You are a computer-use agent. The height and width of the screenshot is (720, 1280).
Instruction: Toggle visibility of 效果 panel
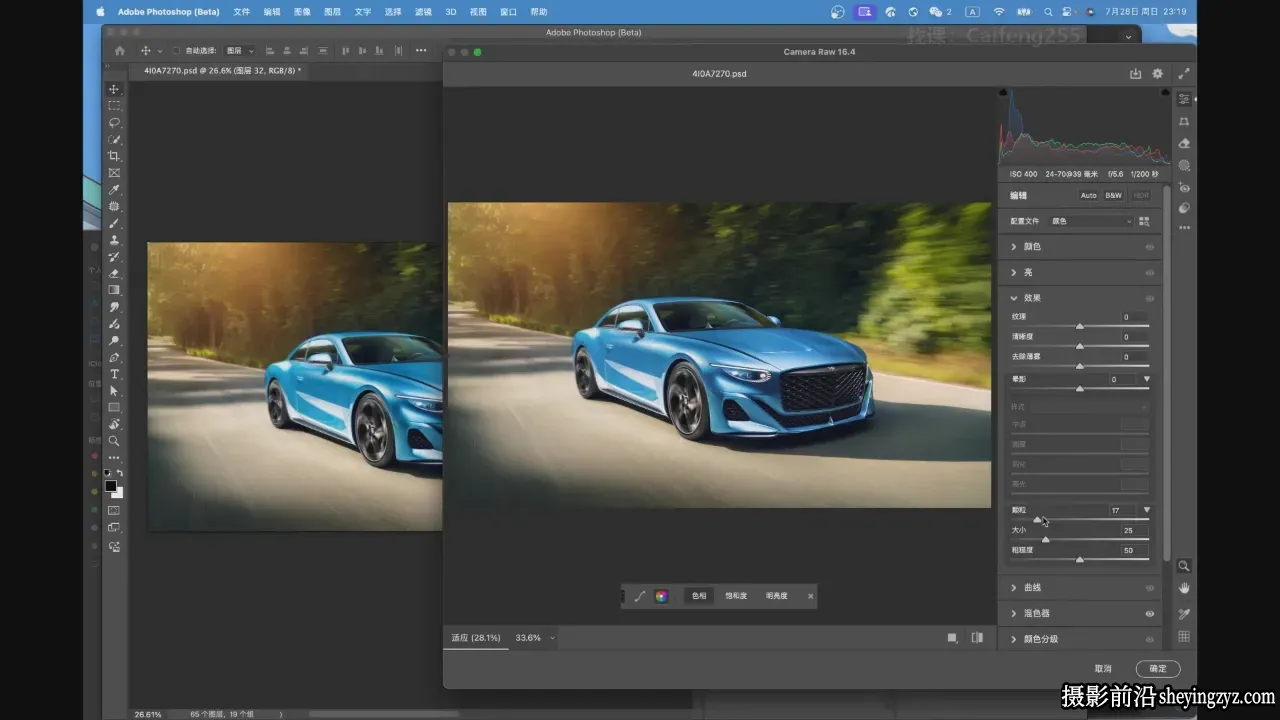click(1149, 298)
